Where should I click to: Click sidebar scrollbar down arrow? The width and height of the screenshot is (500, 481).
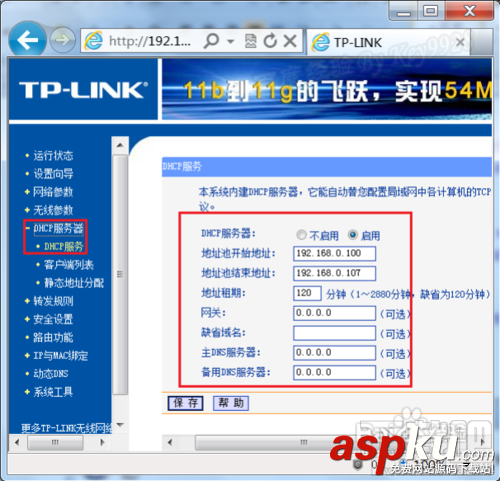tap(120, 425)
